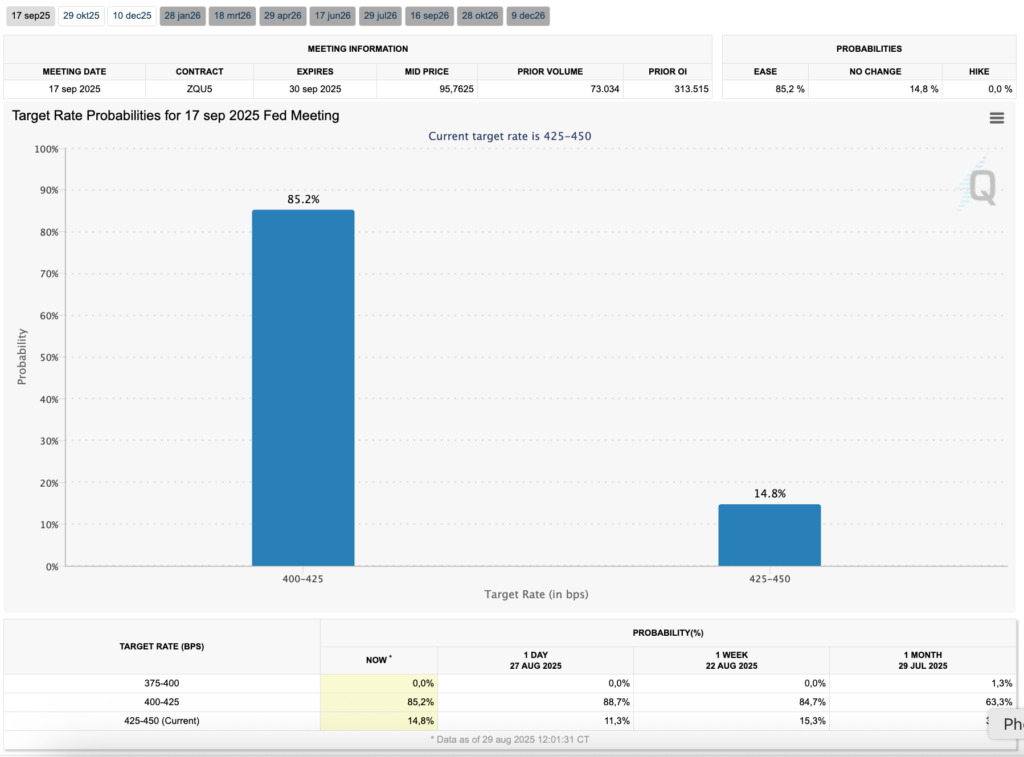Screen dimensions: 1024x757
Task: Select the 9 dec26 meeting tab
Action: point(527,15)
